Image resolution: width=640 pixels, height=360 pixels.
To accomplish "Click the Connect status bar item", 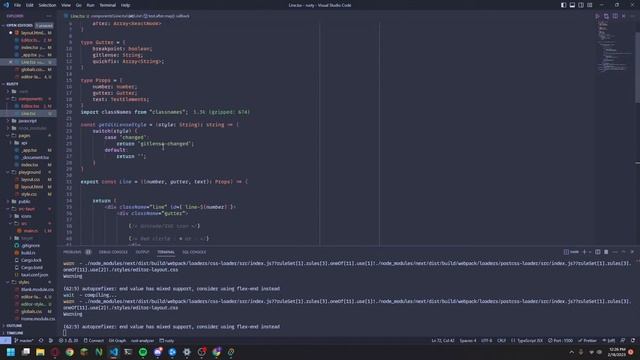I will pyautogui.click(x=93, y=340).
